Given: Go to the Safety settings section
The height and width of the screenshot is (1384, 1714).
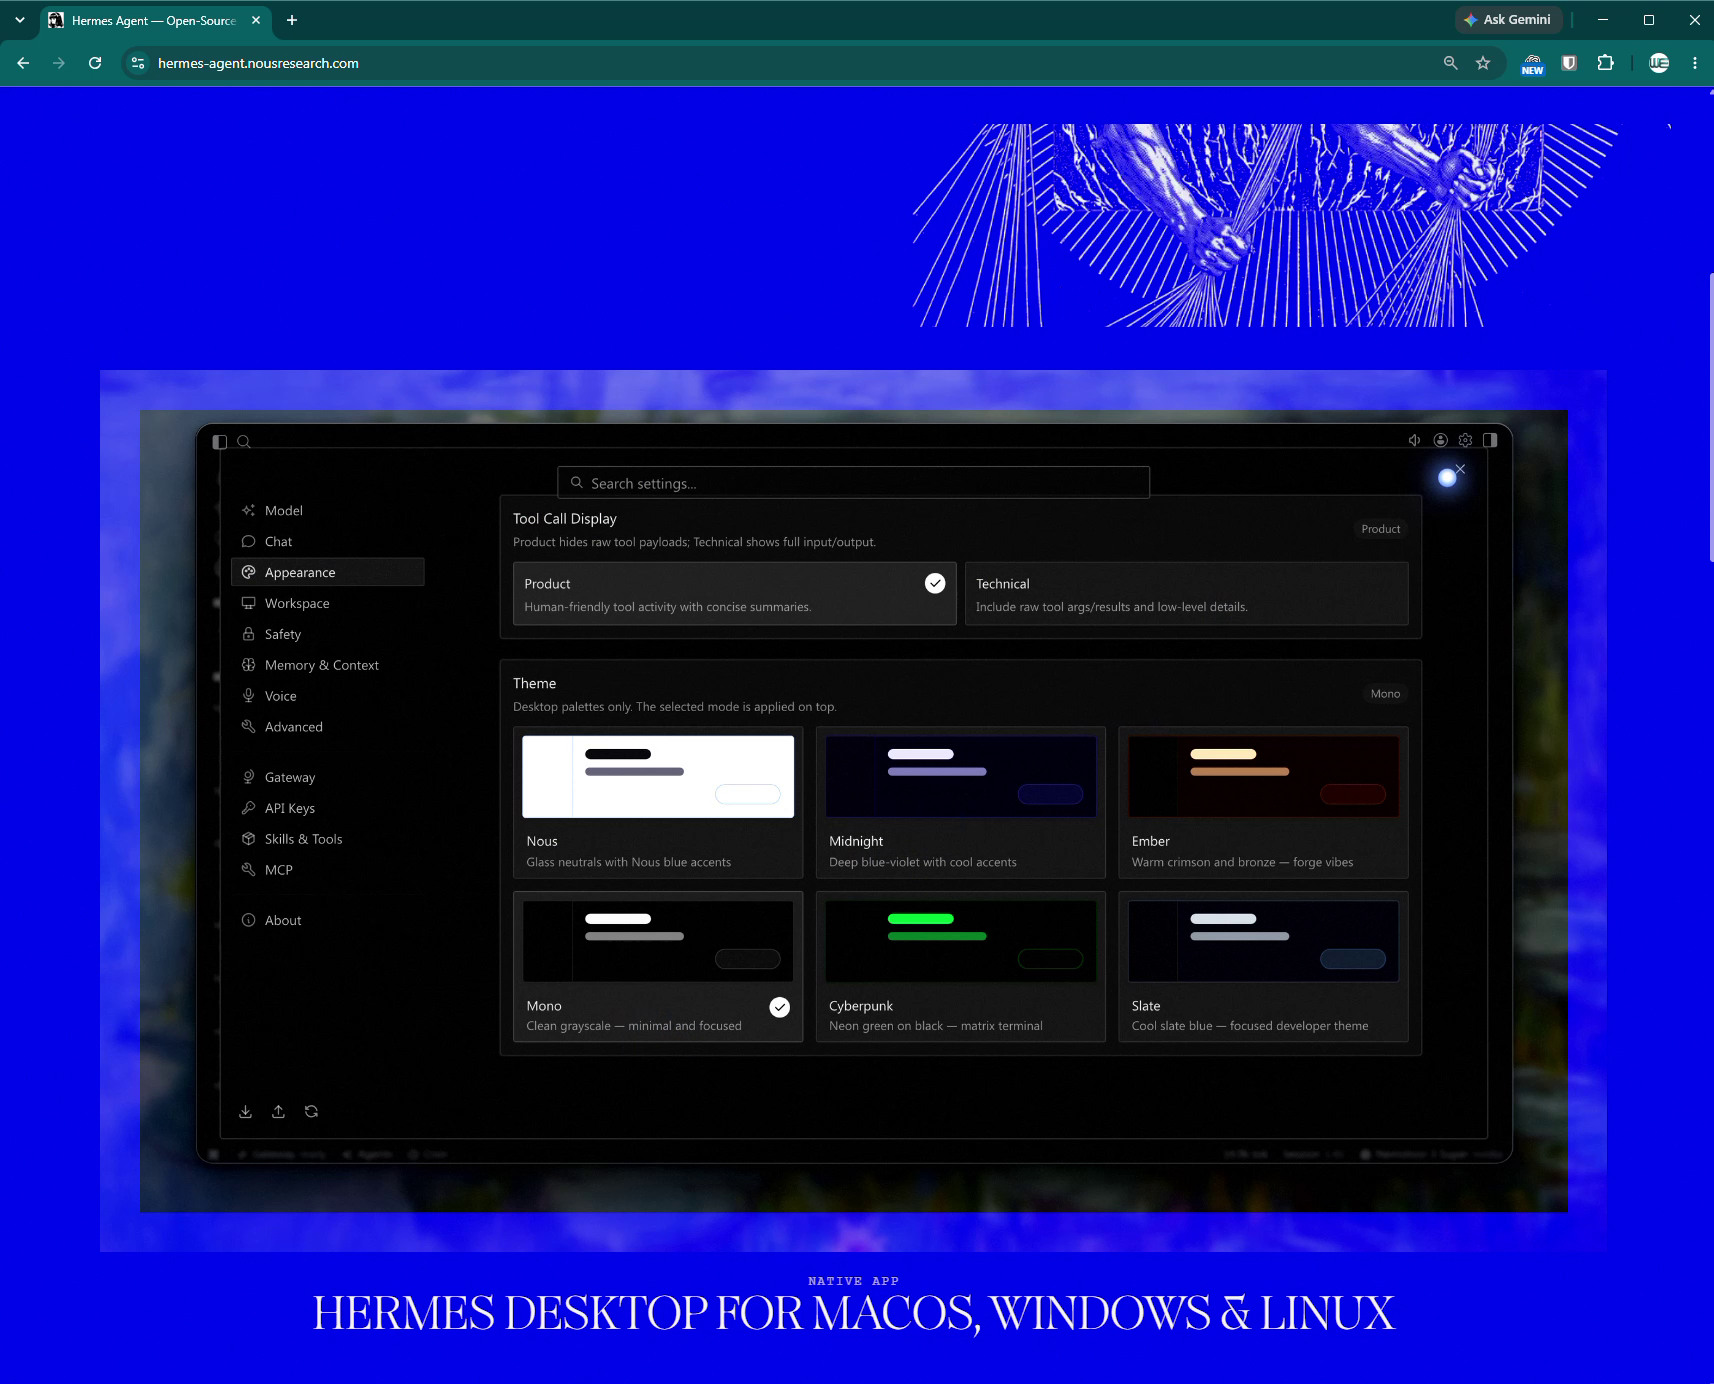Looking at the screenshot, I should pyautogui.click(x=328, y=634).
